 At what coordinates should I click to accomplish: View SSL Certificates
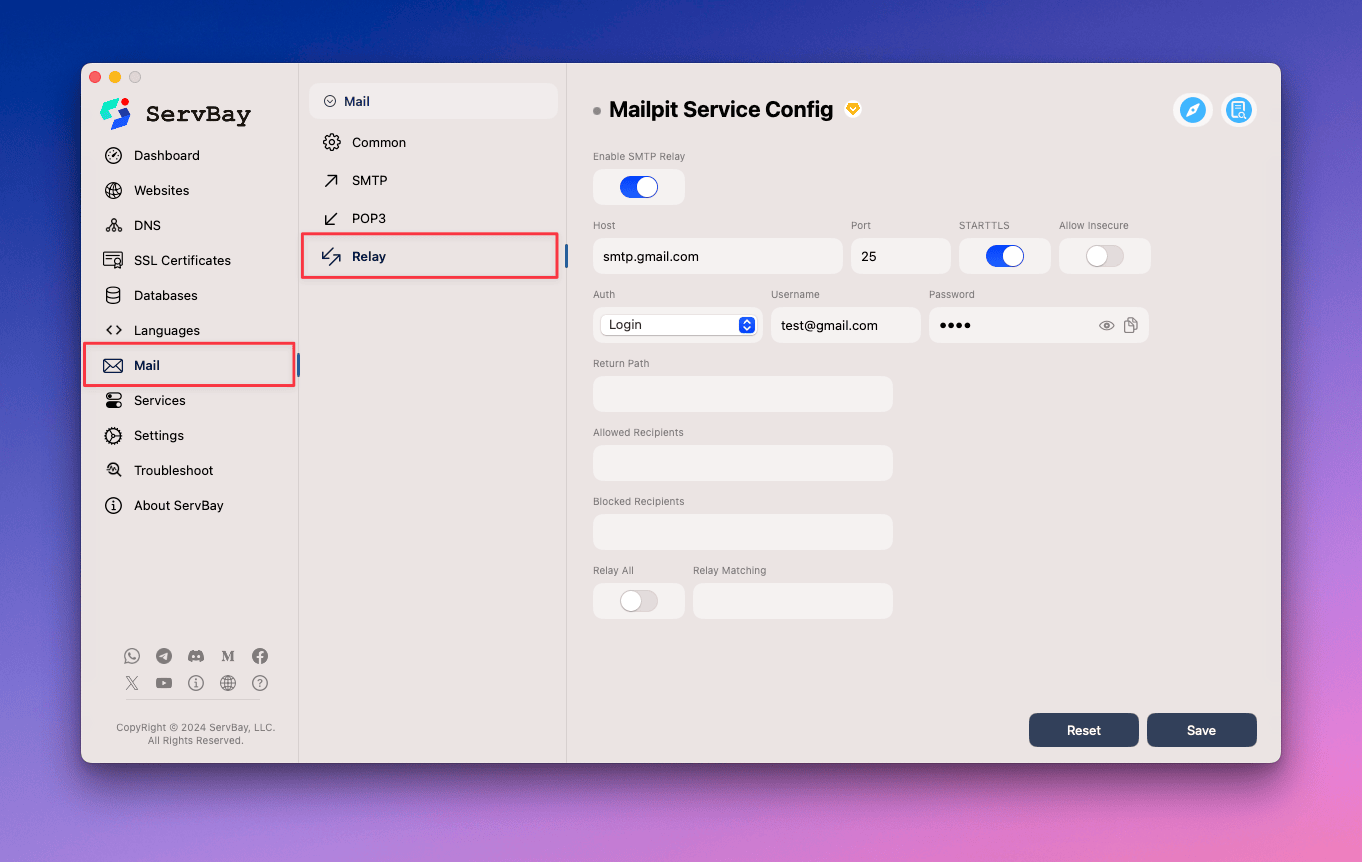[x=181, y=260]
